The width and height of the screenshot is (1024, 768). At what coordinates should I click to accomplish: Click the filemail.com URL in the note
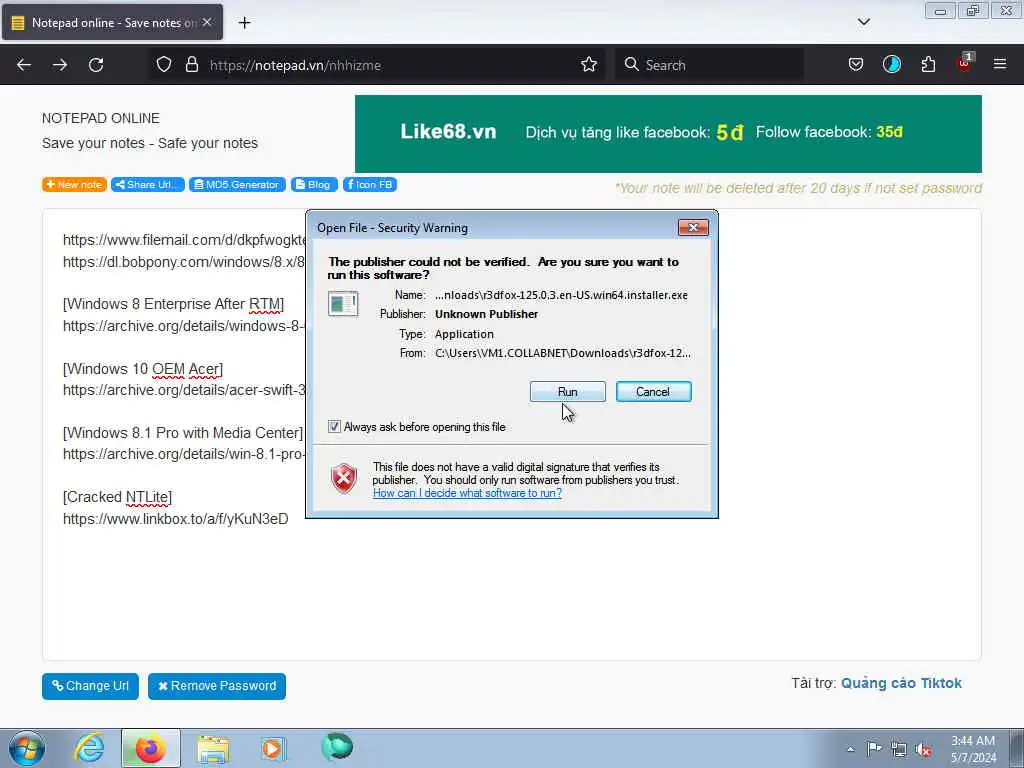coord(184,240)
